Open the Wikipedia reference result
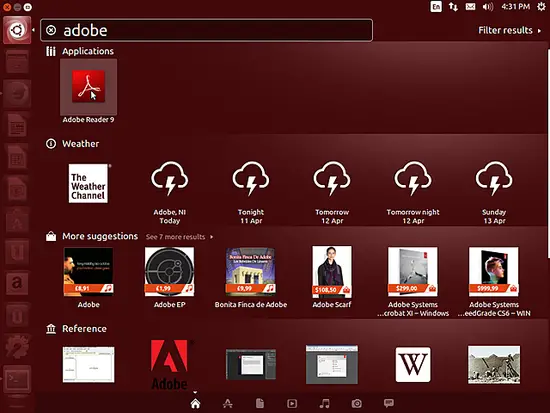Image resolution: width=550 pixels, height=413 pixels. tap(413, 365)
